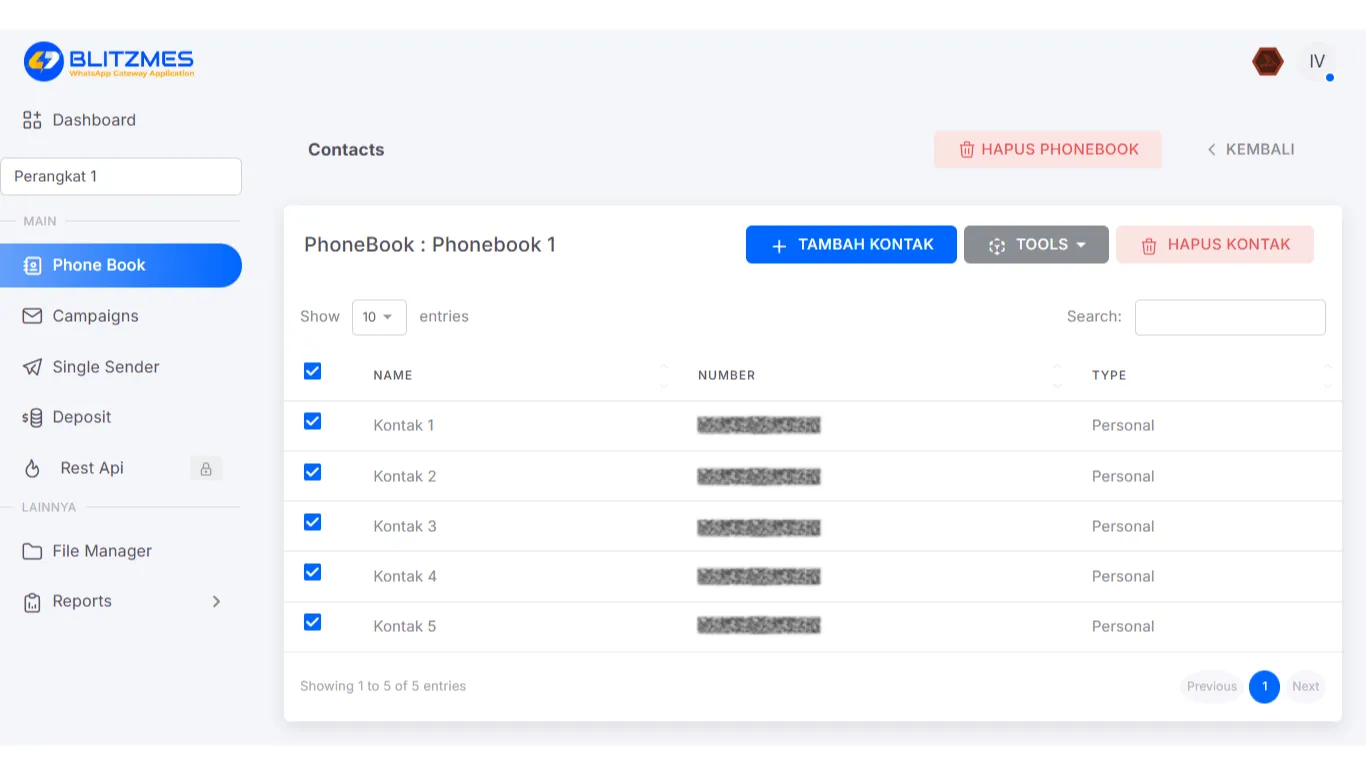Click the Dashboard grid icon
The width and height of the screenshot is (1366, 775).
(32, 120)
